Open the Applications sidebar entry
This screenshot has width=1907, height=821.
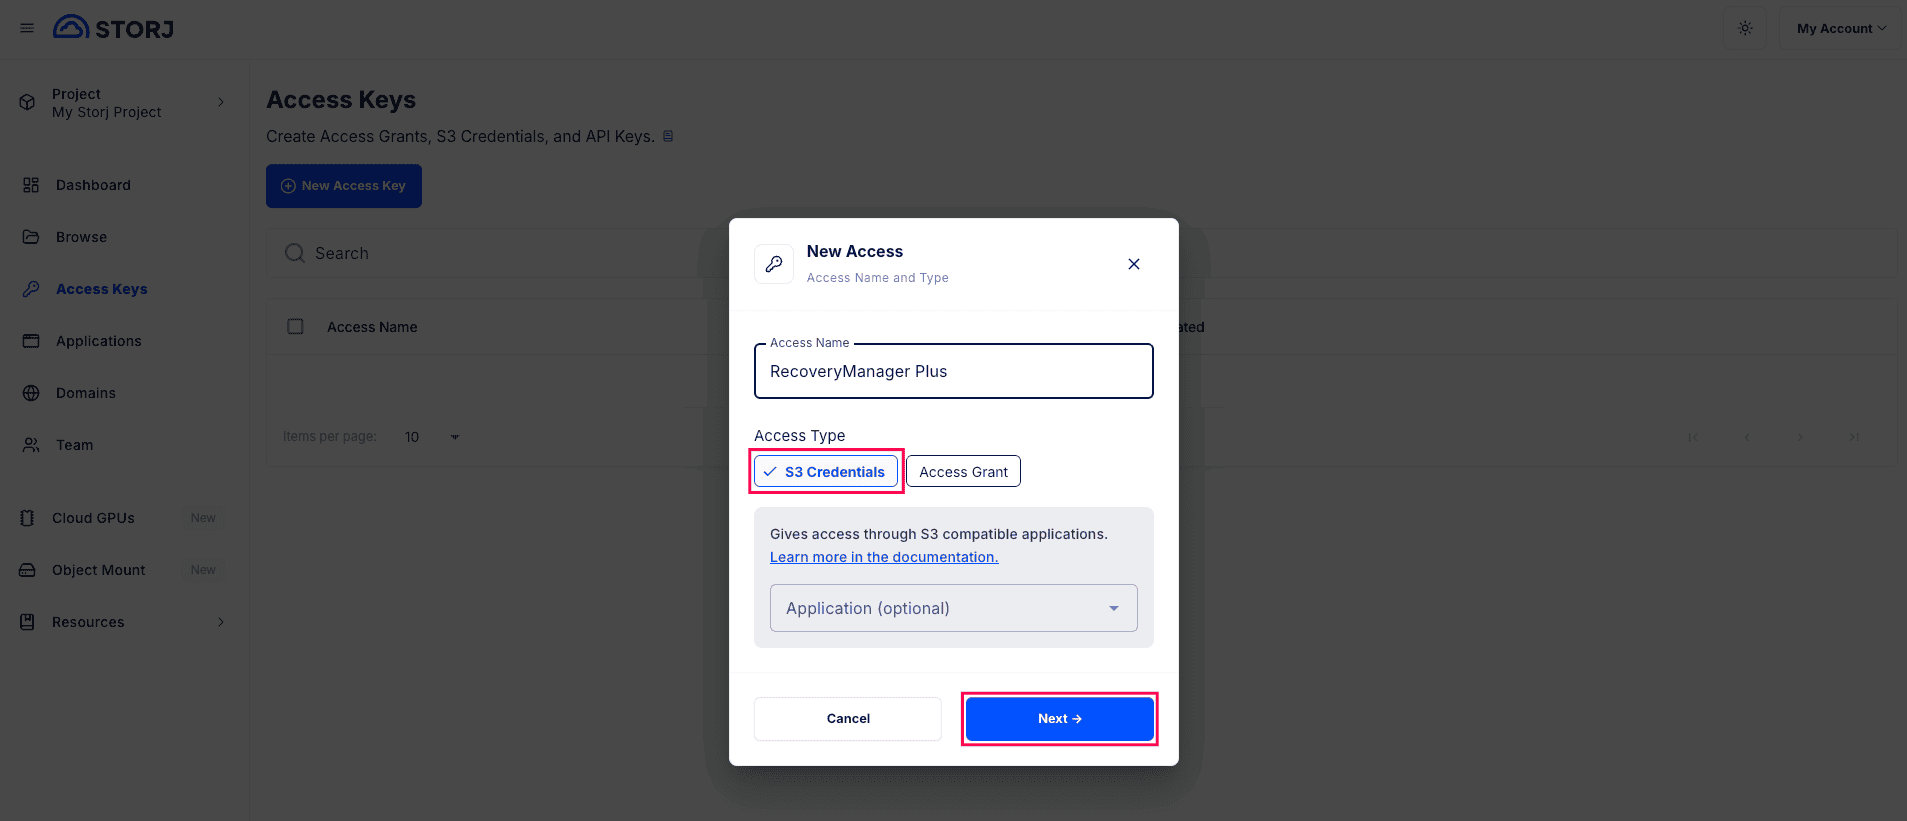click(x=97, y=341)
